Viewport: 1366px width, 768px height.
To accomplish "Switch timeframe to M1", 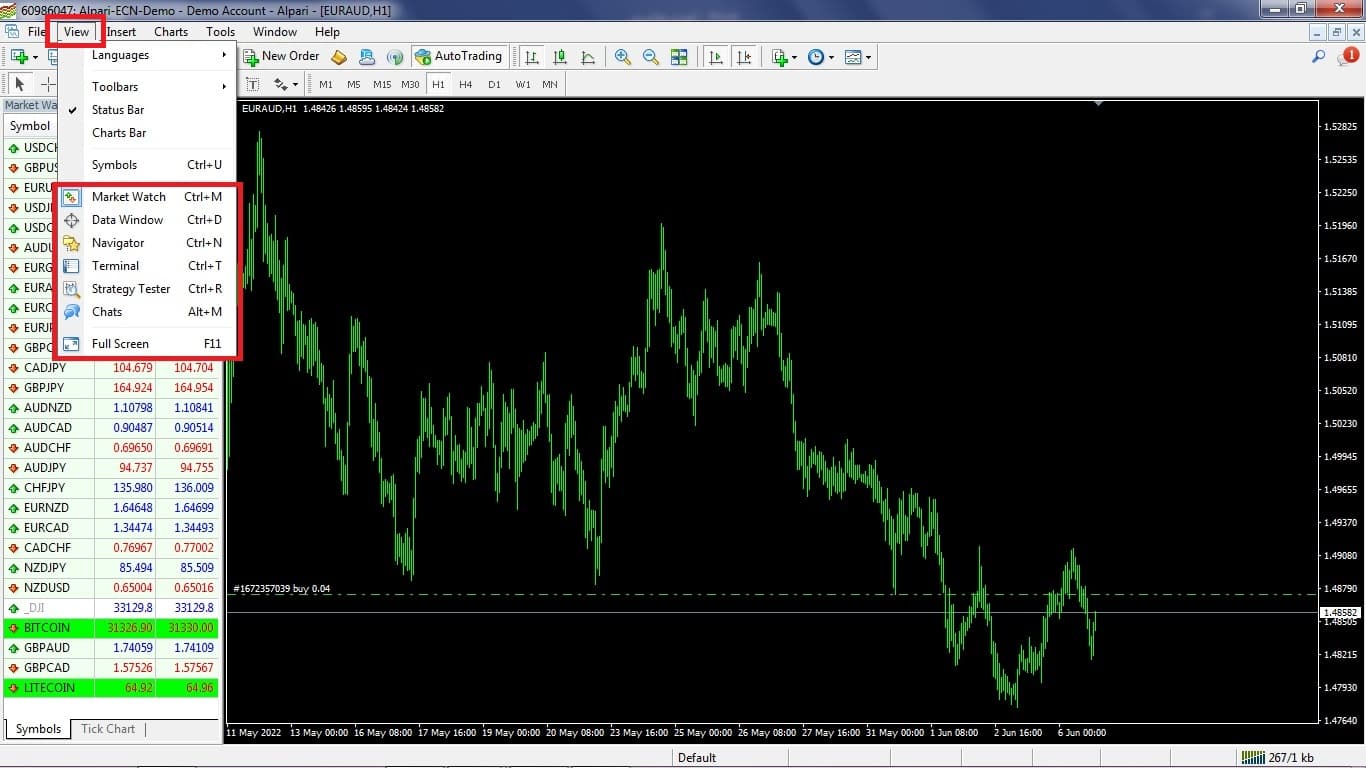I will point(326,85).
